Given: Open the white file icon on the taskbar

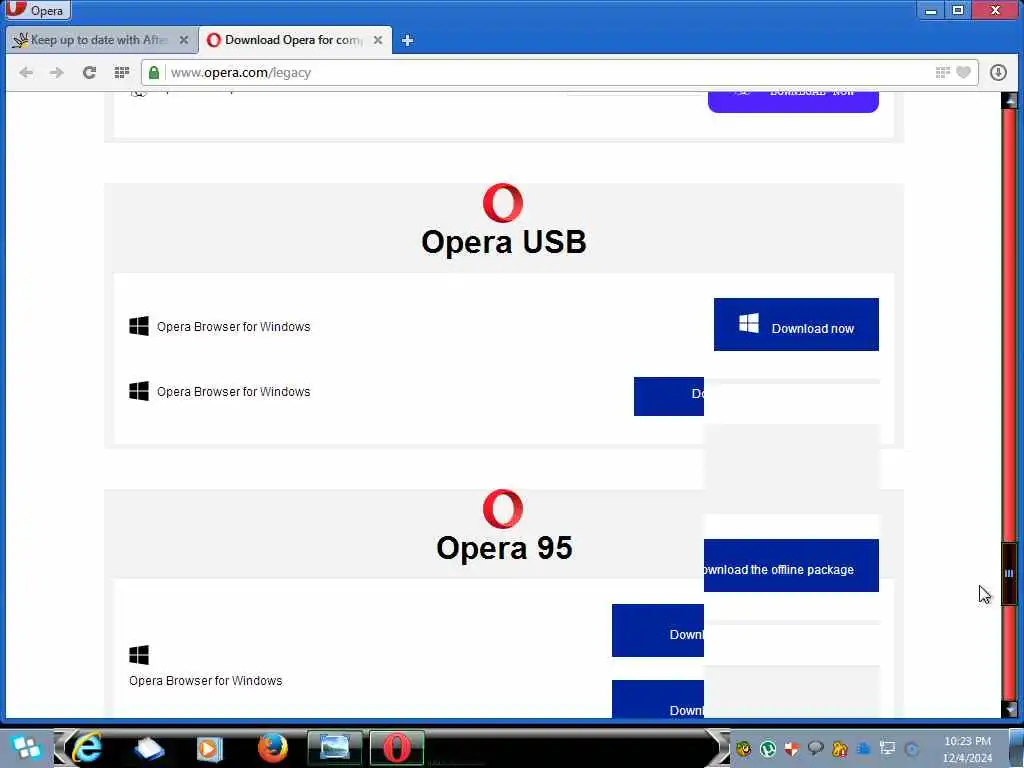Looking at the screenshot, I should tap(148, 749).
